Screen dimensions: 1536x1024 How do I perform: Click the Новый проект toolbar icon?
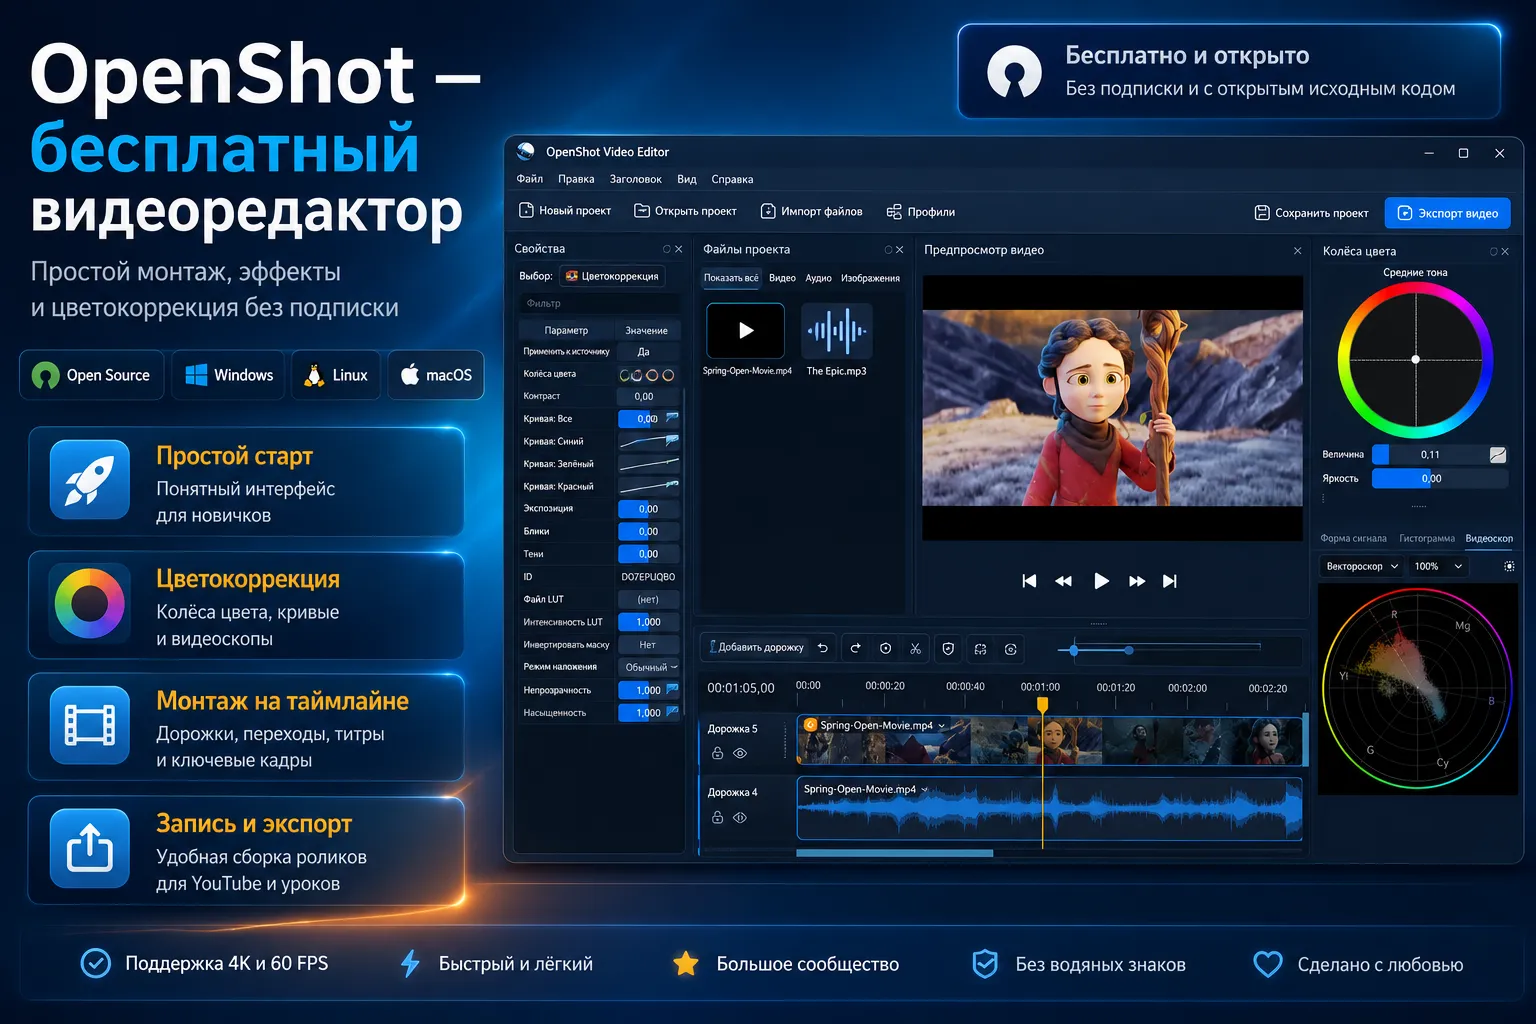[526, 210]
